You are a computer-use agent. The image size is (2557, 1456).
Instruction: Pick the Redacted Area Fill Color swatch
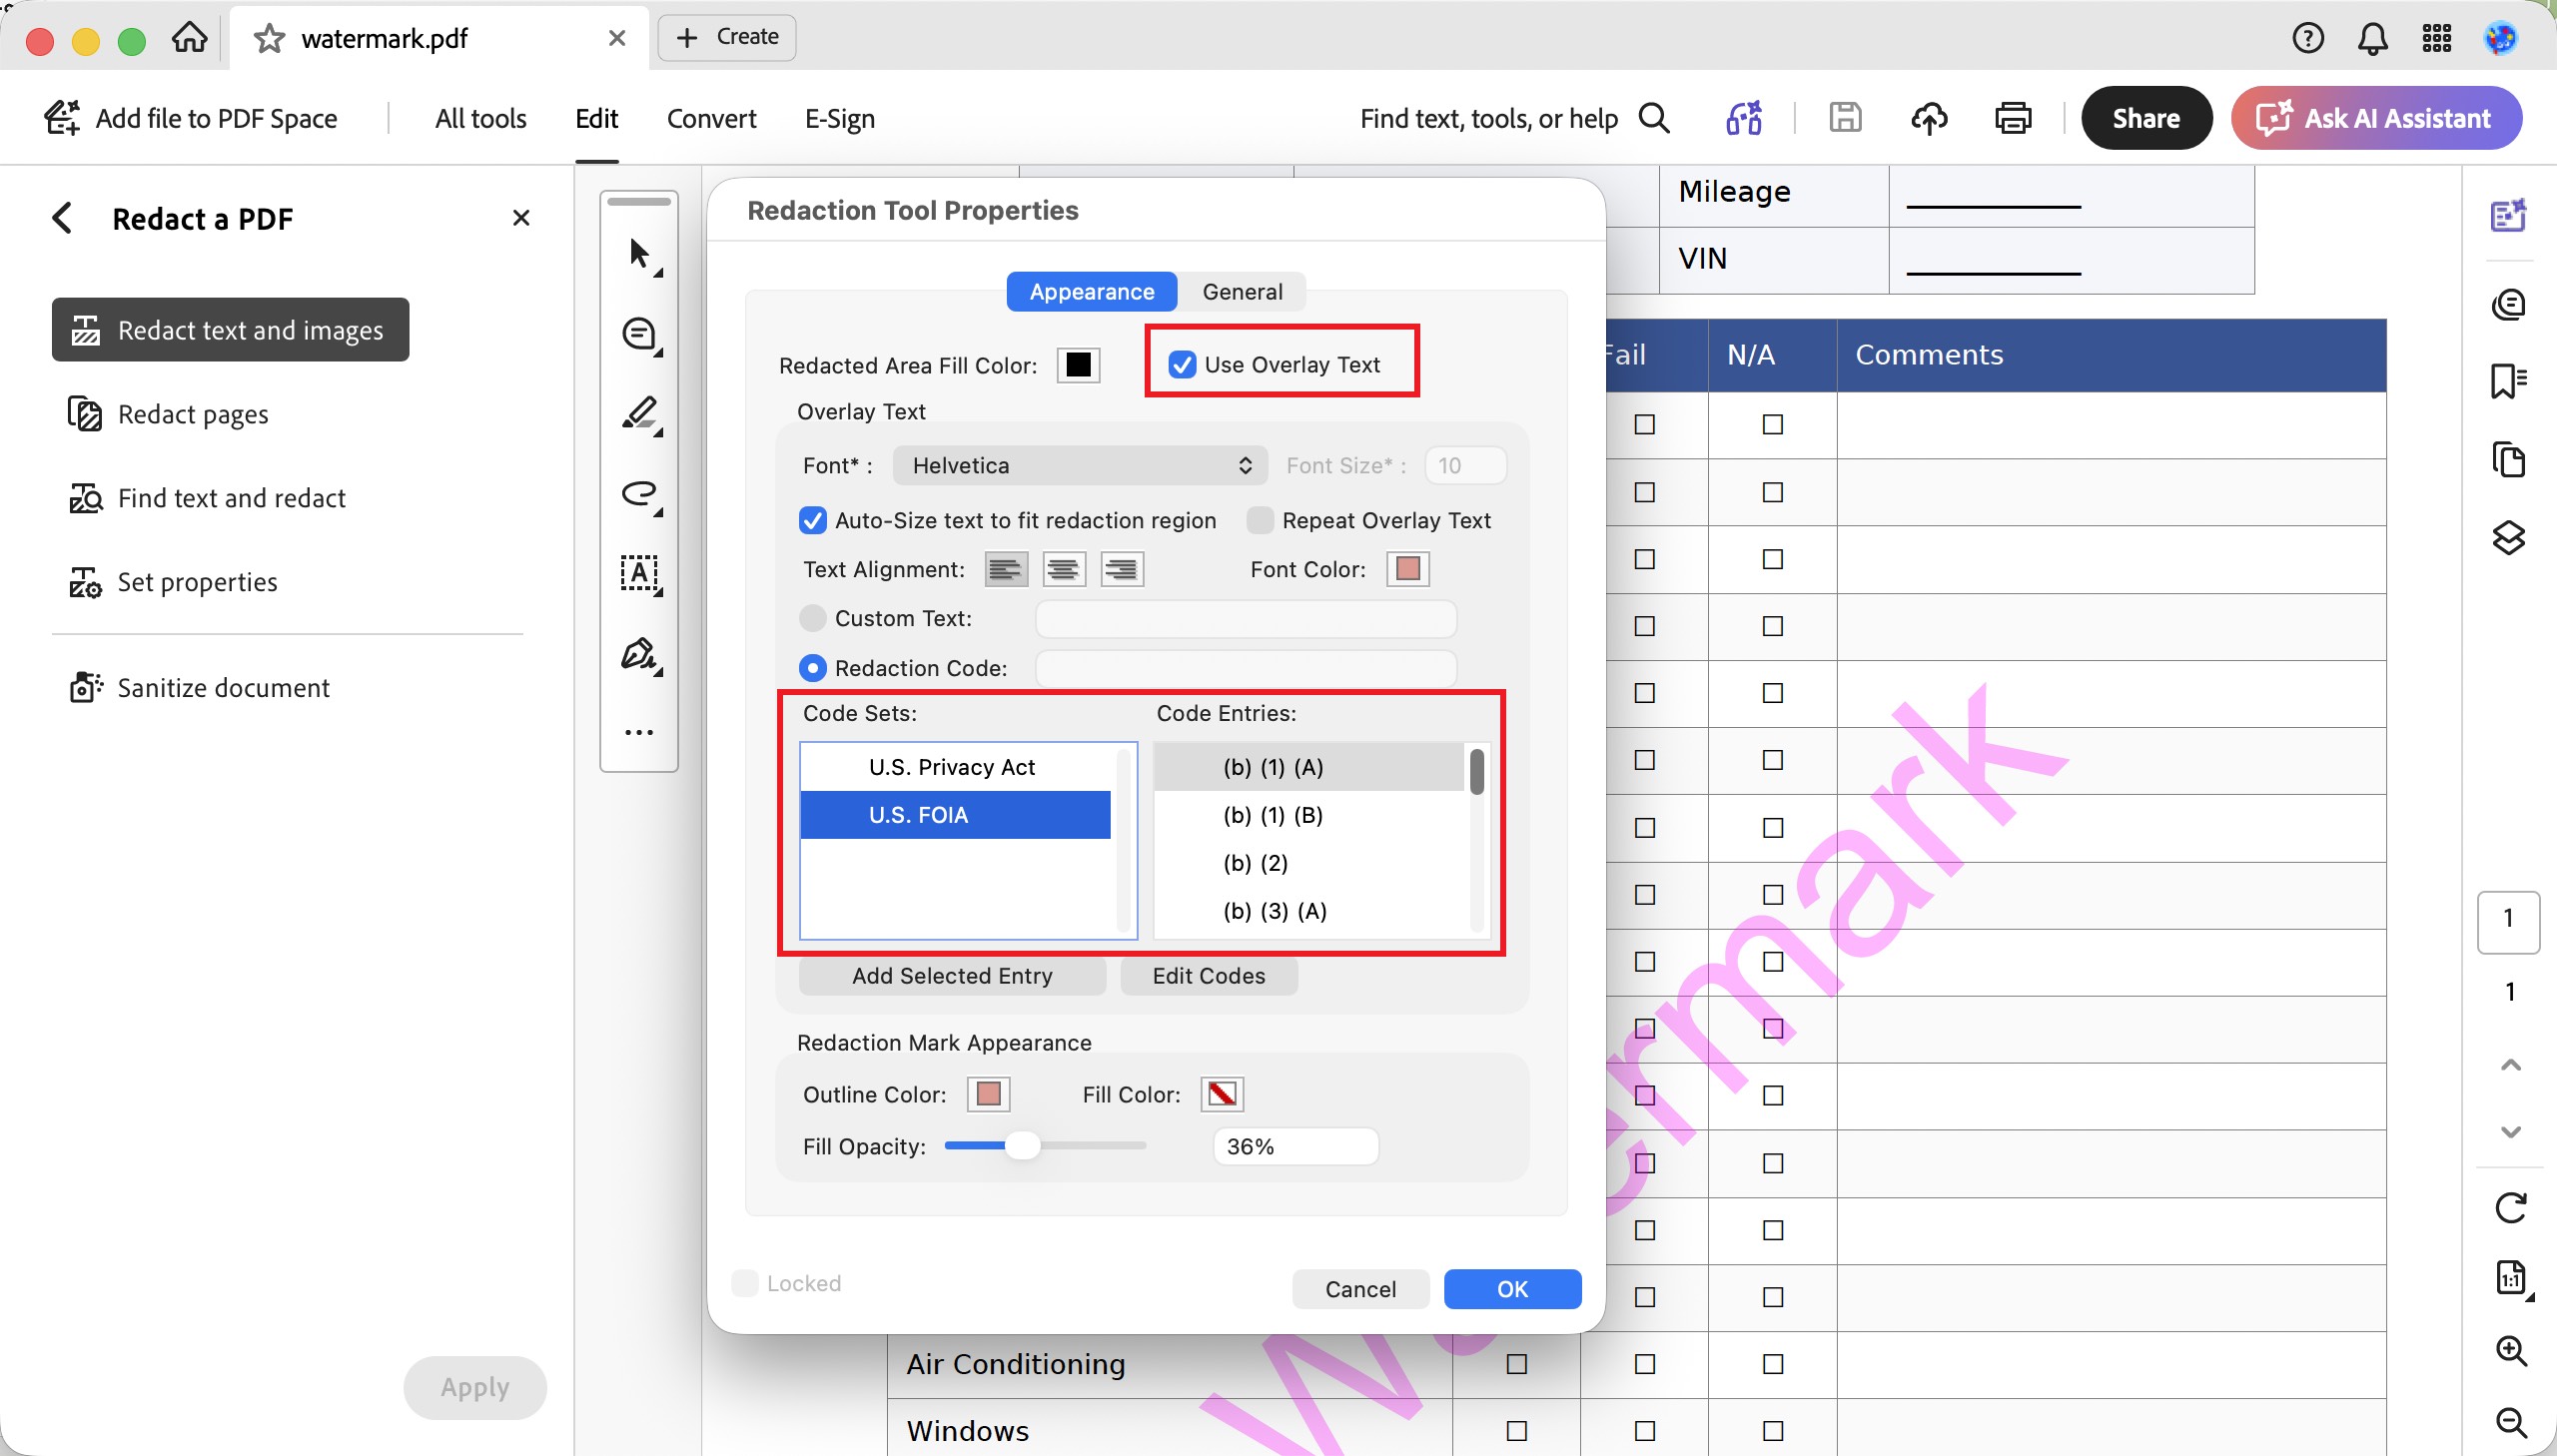(x=1078, y=365)
